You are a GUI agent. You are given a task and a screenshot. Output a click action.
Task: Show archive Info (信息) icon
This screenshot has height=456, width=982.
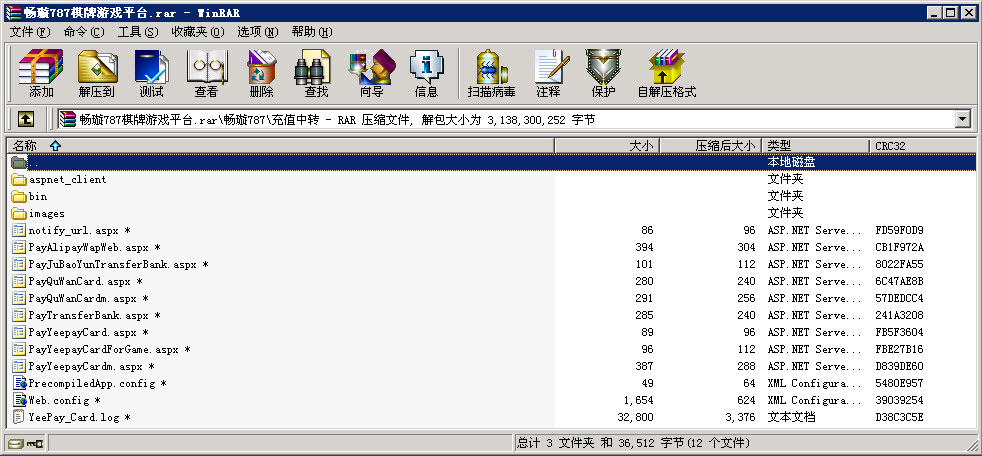pos(426,73)
